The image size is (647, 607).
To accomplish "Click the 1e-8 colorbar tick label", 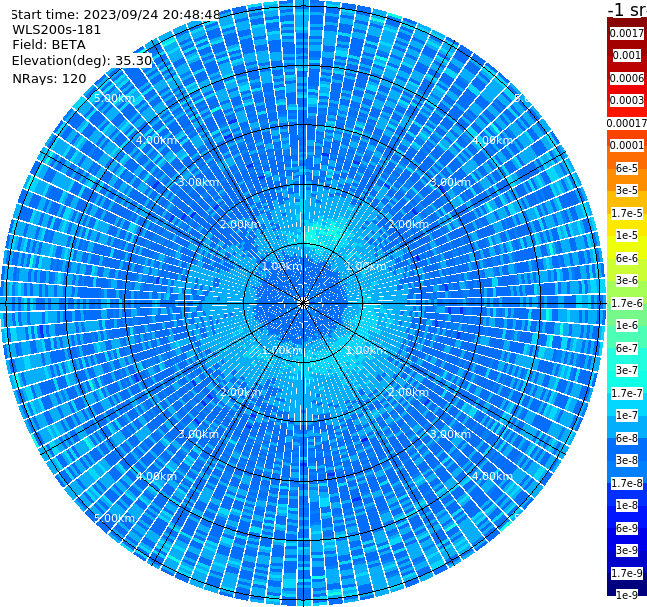I will 627,505.
